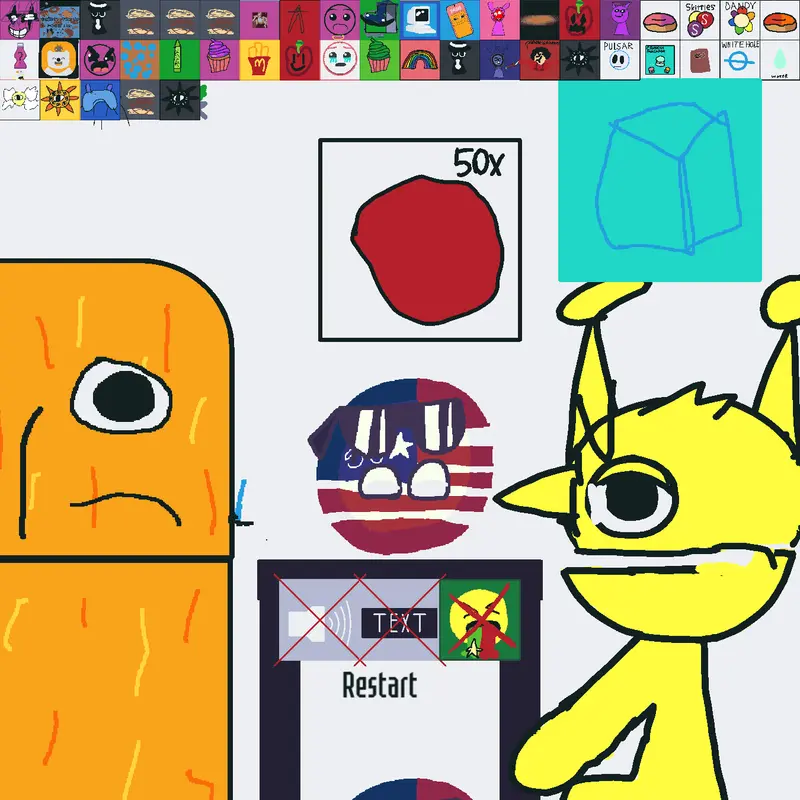Select the Skittles tile
Screen dimensions: 800x800
699,20
